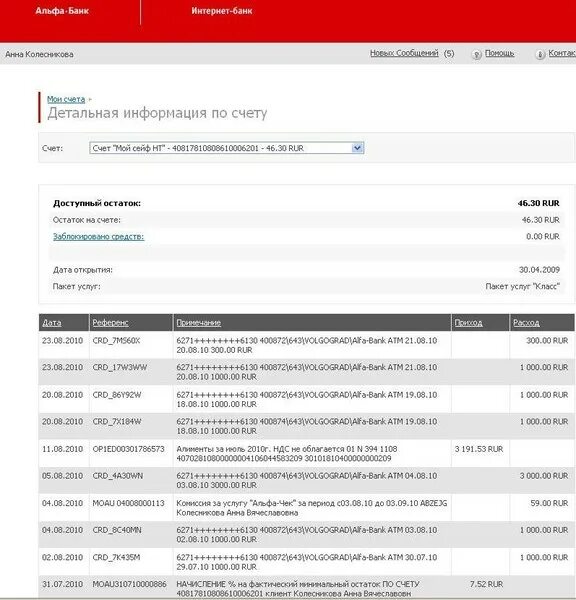
Task: Go back to Мои счета breadcrumb
Action: (66, 99)
